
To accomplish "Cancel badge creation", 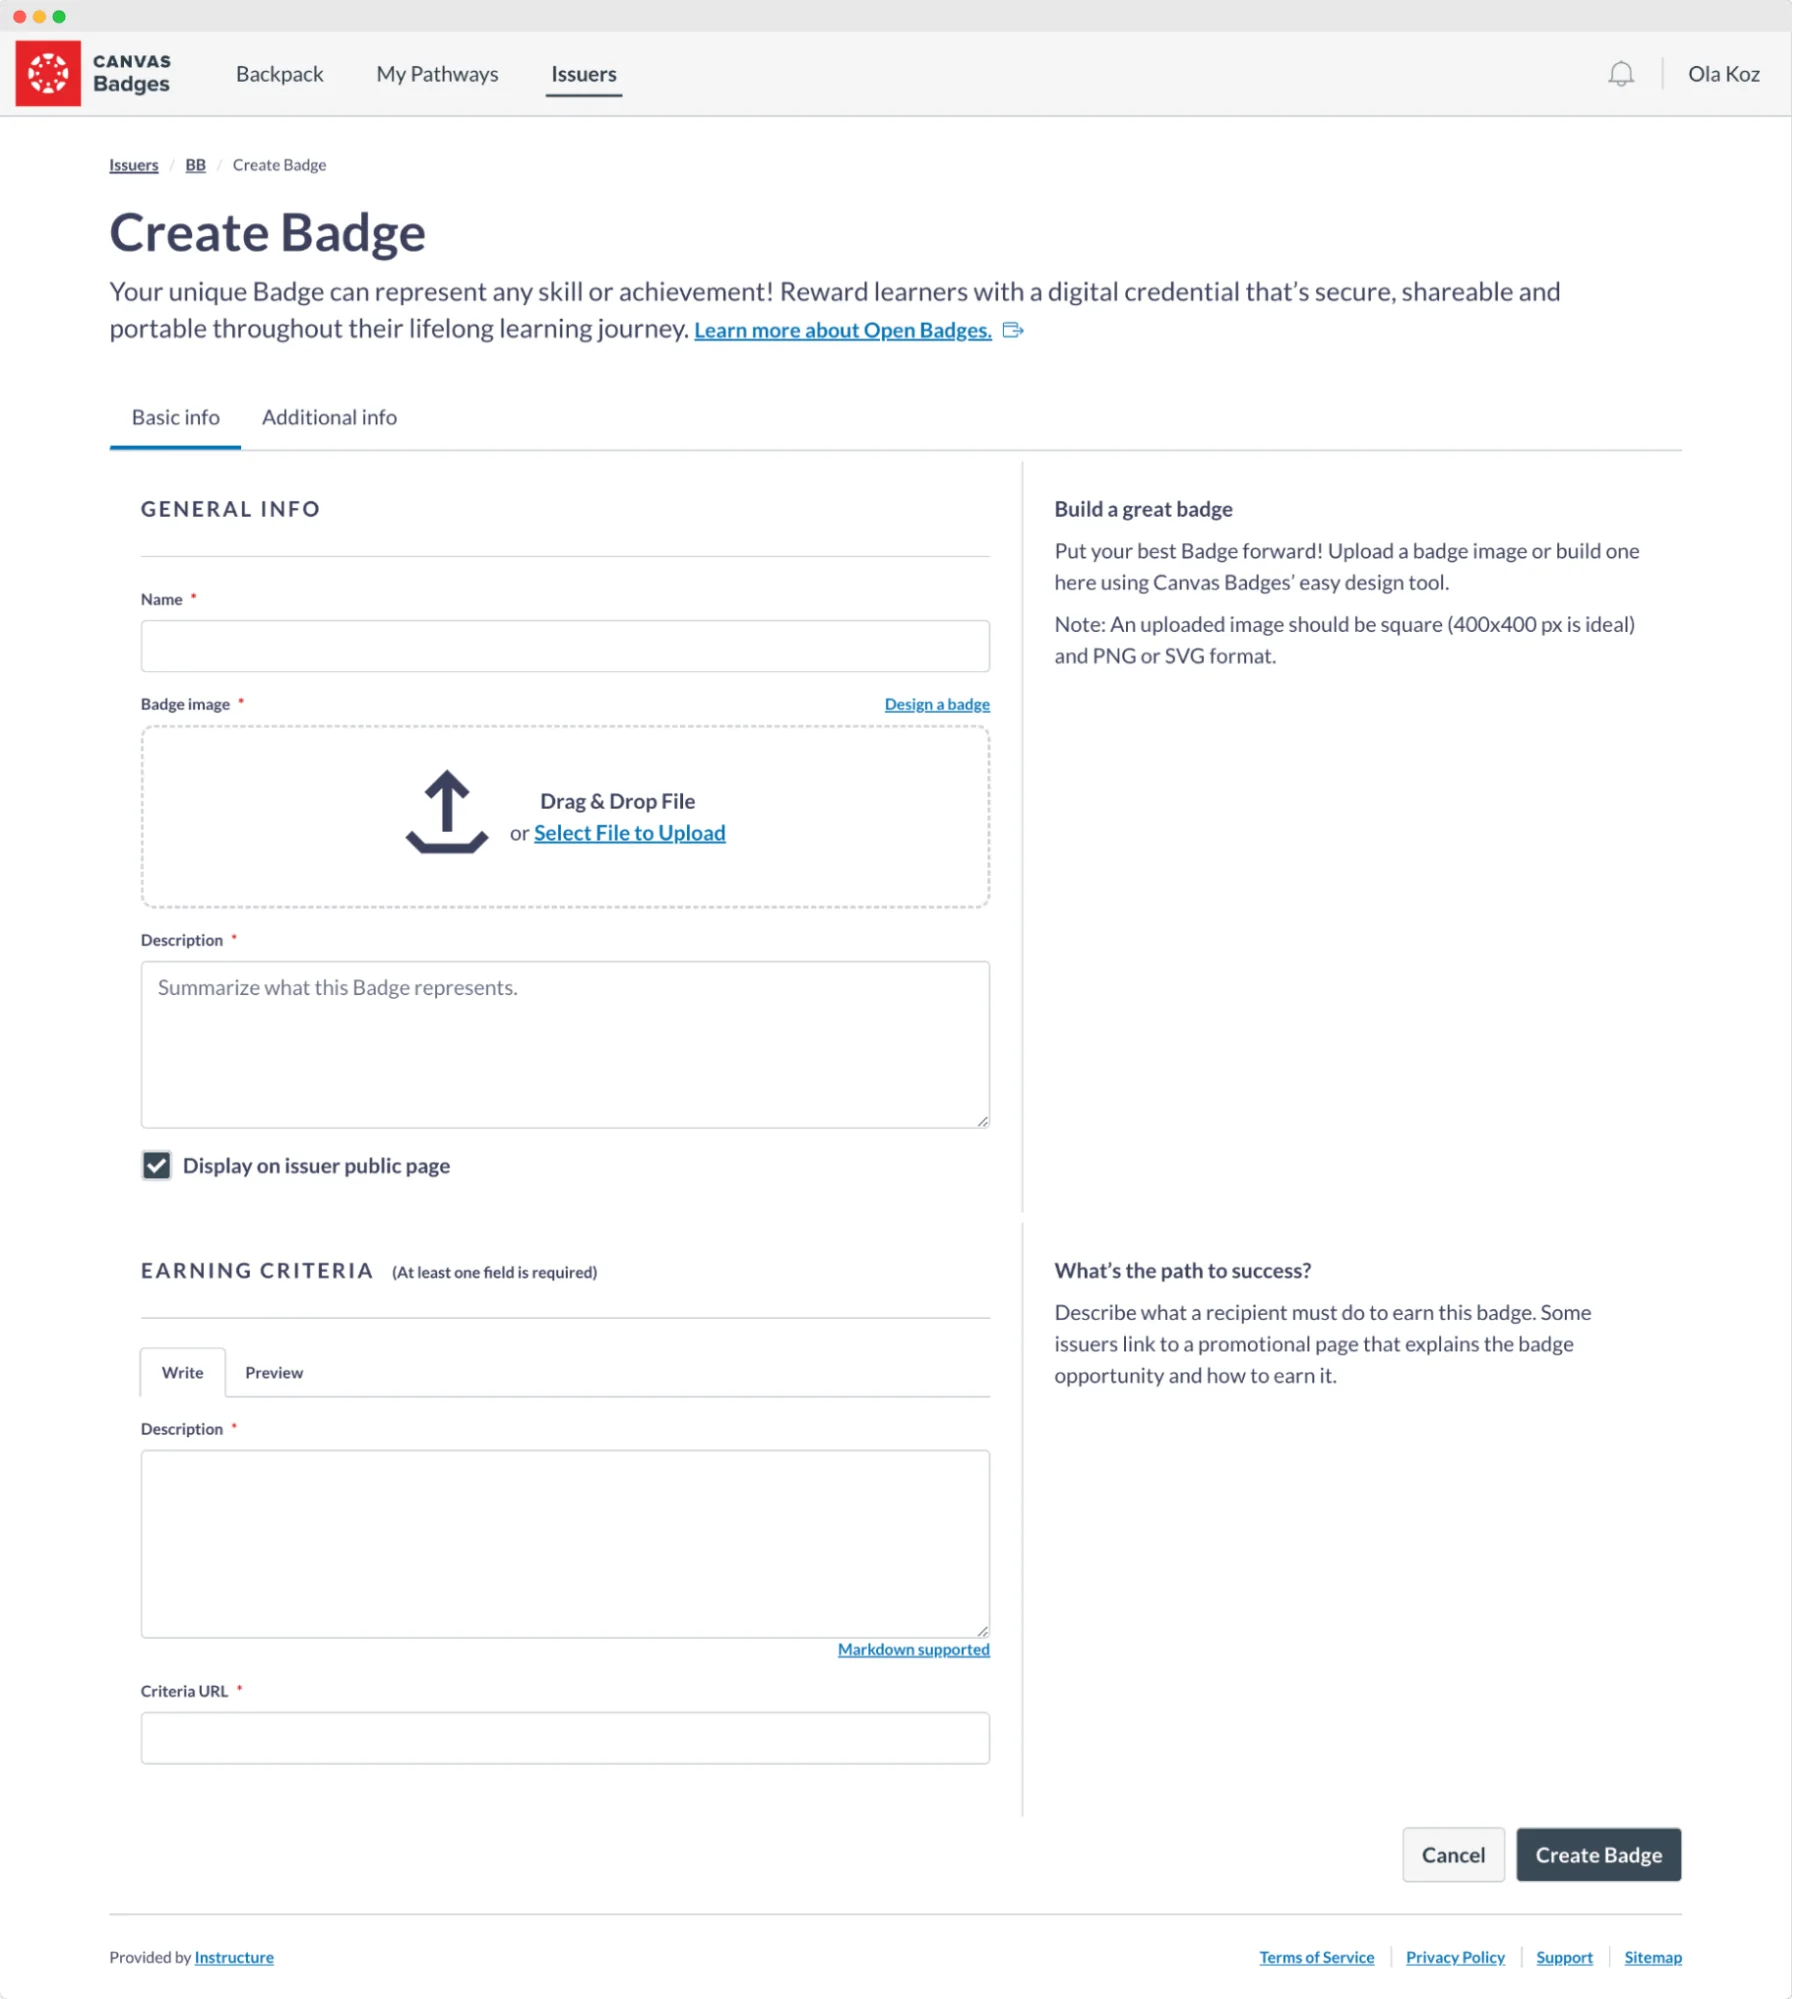I will click(1453, 1854).
